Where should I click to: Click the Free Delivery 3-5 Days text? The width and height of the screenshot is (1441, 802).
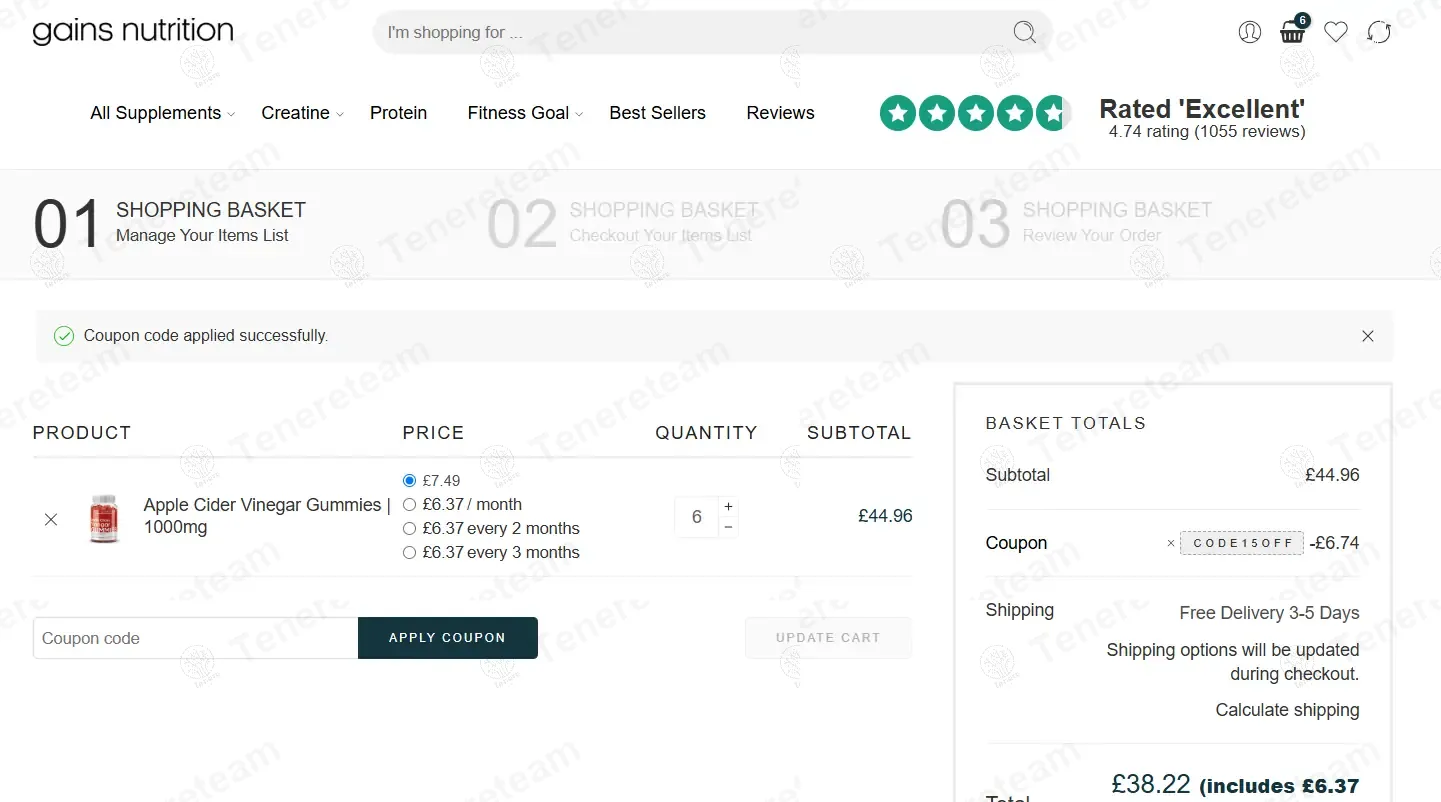click(x=1269, y=613)
